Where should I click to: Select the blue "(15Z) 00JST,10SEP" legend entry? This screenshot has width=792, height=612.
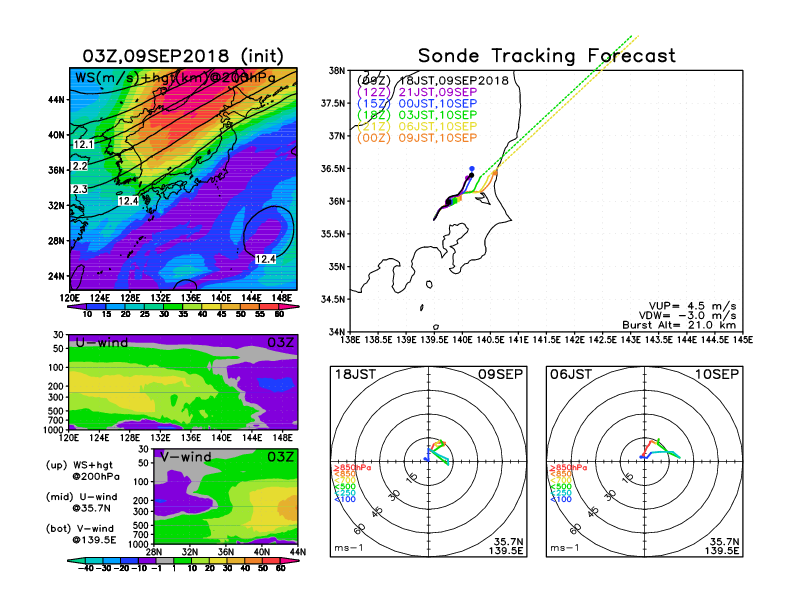point(417,104)
